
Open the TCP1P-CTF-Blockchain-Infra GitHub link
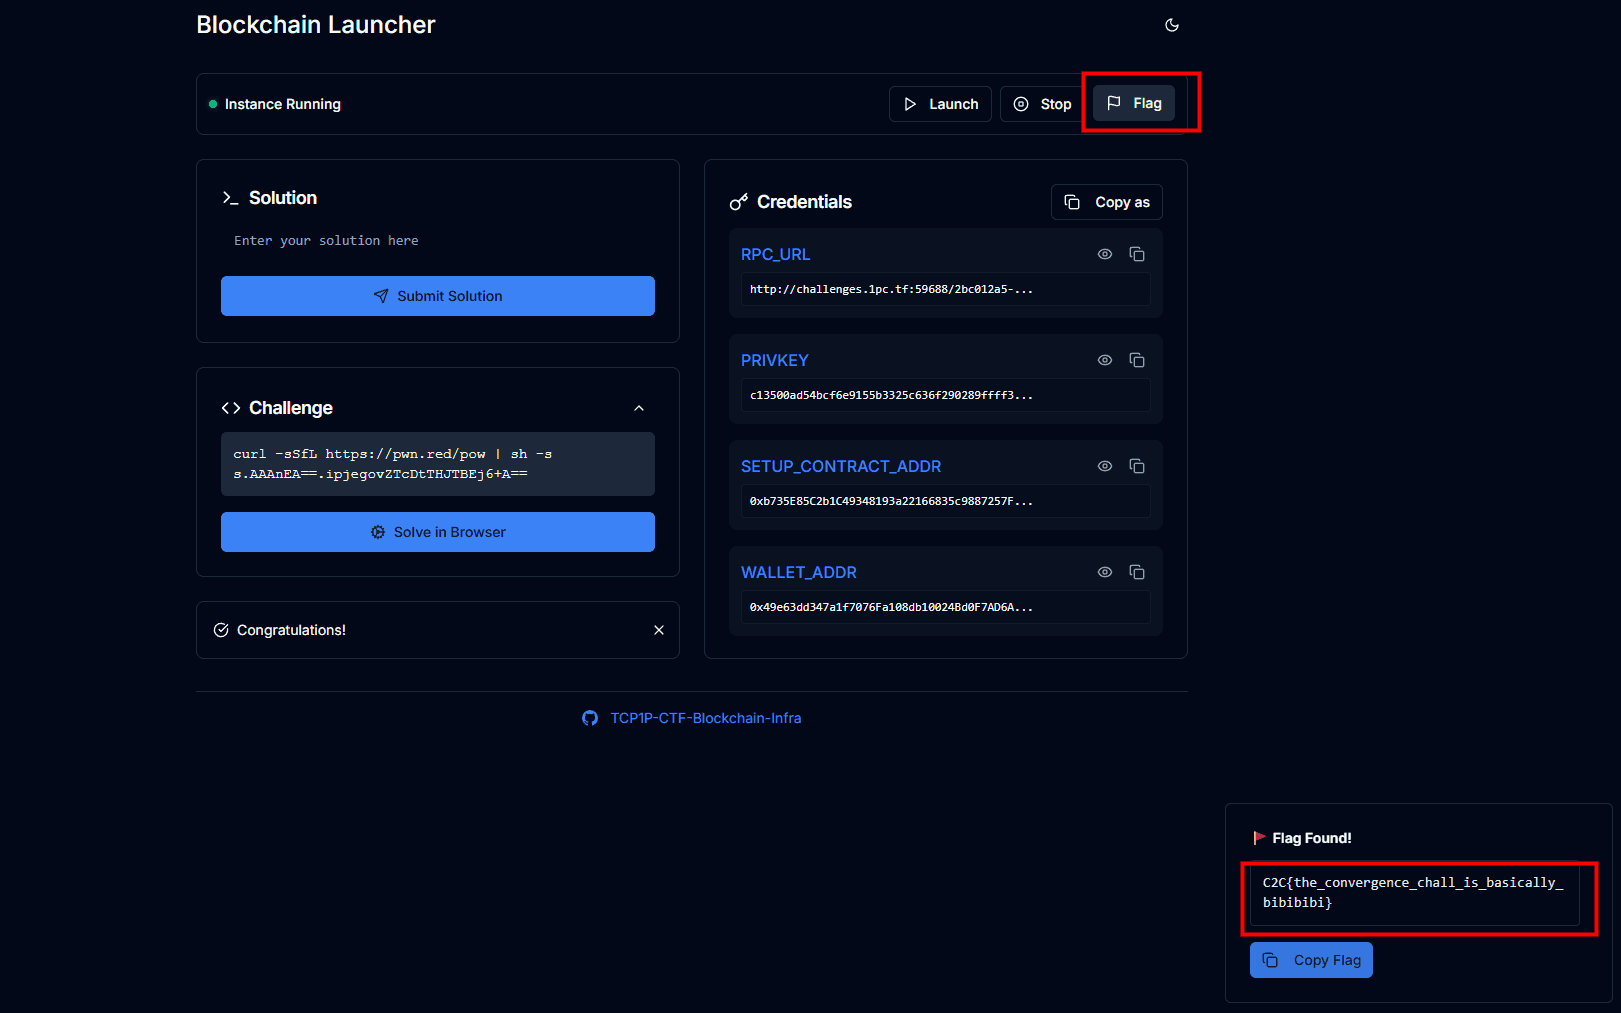[x=705, y=718]
